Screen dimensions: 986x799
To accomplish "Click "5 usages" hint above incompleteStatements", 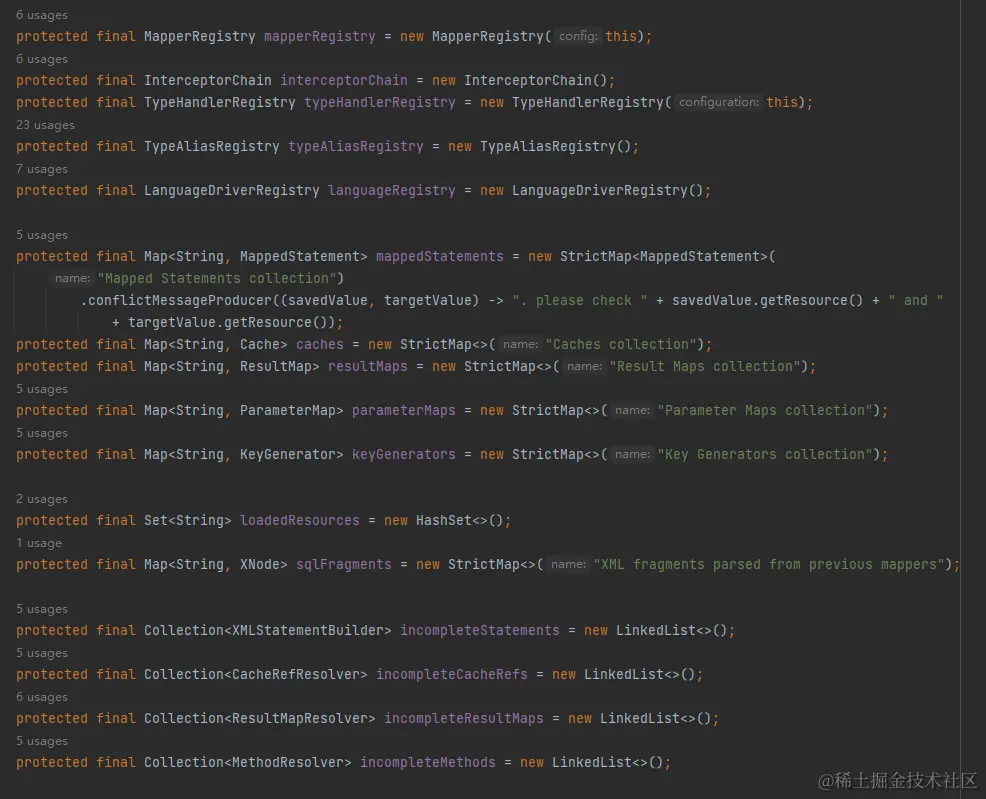I will tap(42, 609).
